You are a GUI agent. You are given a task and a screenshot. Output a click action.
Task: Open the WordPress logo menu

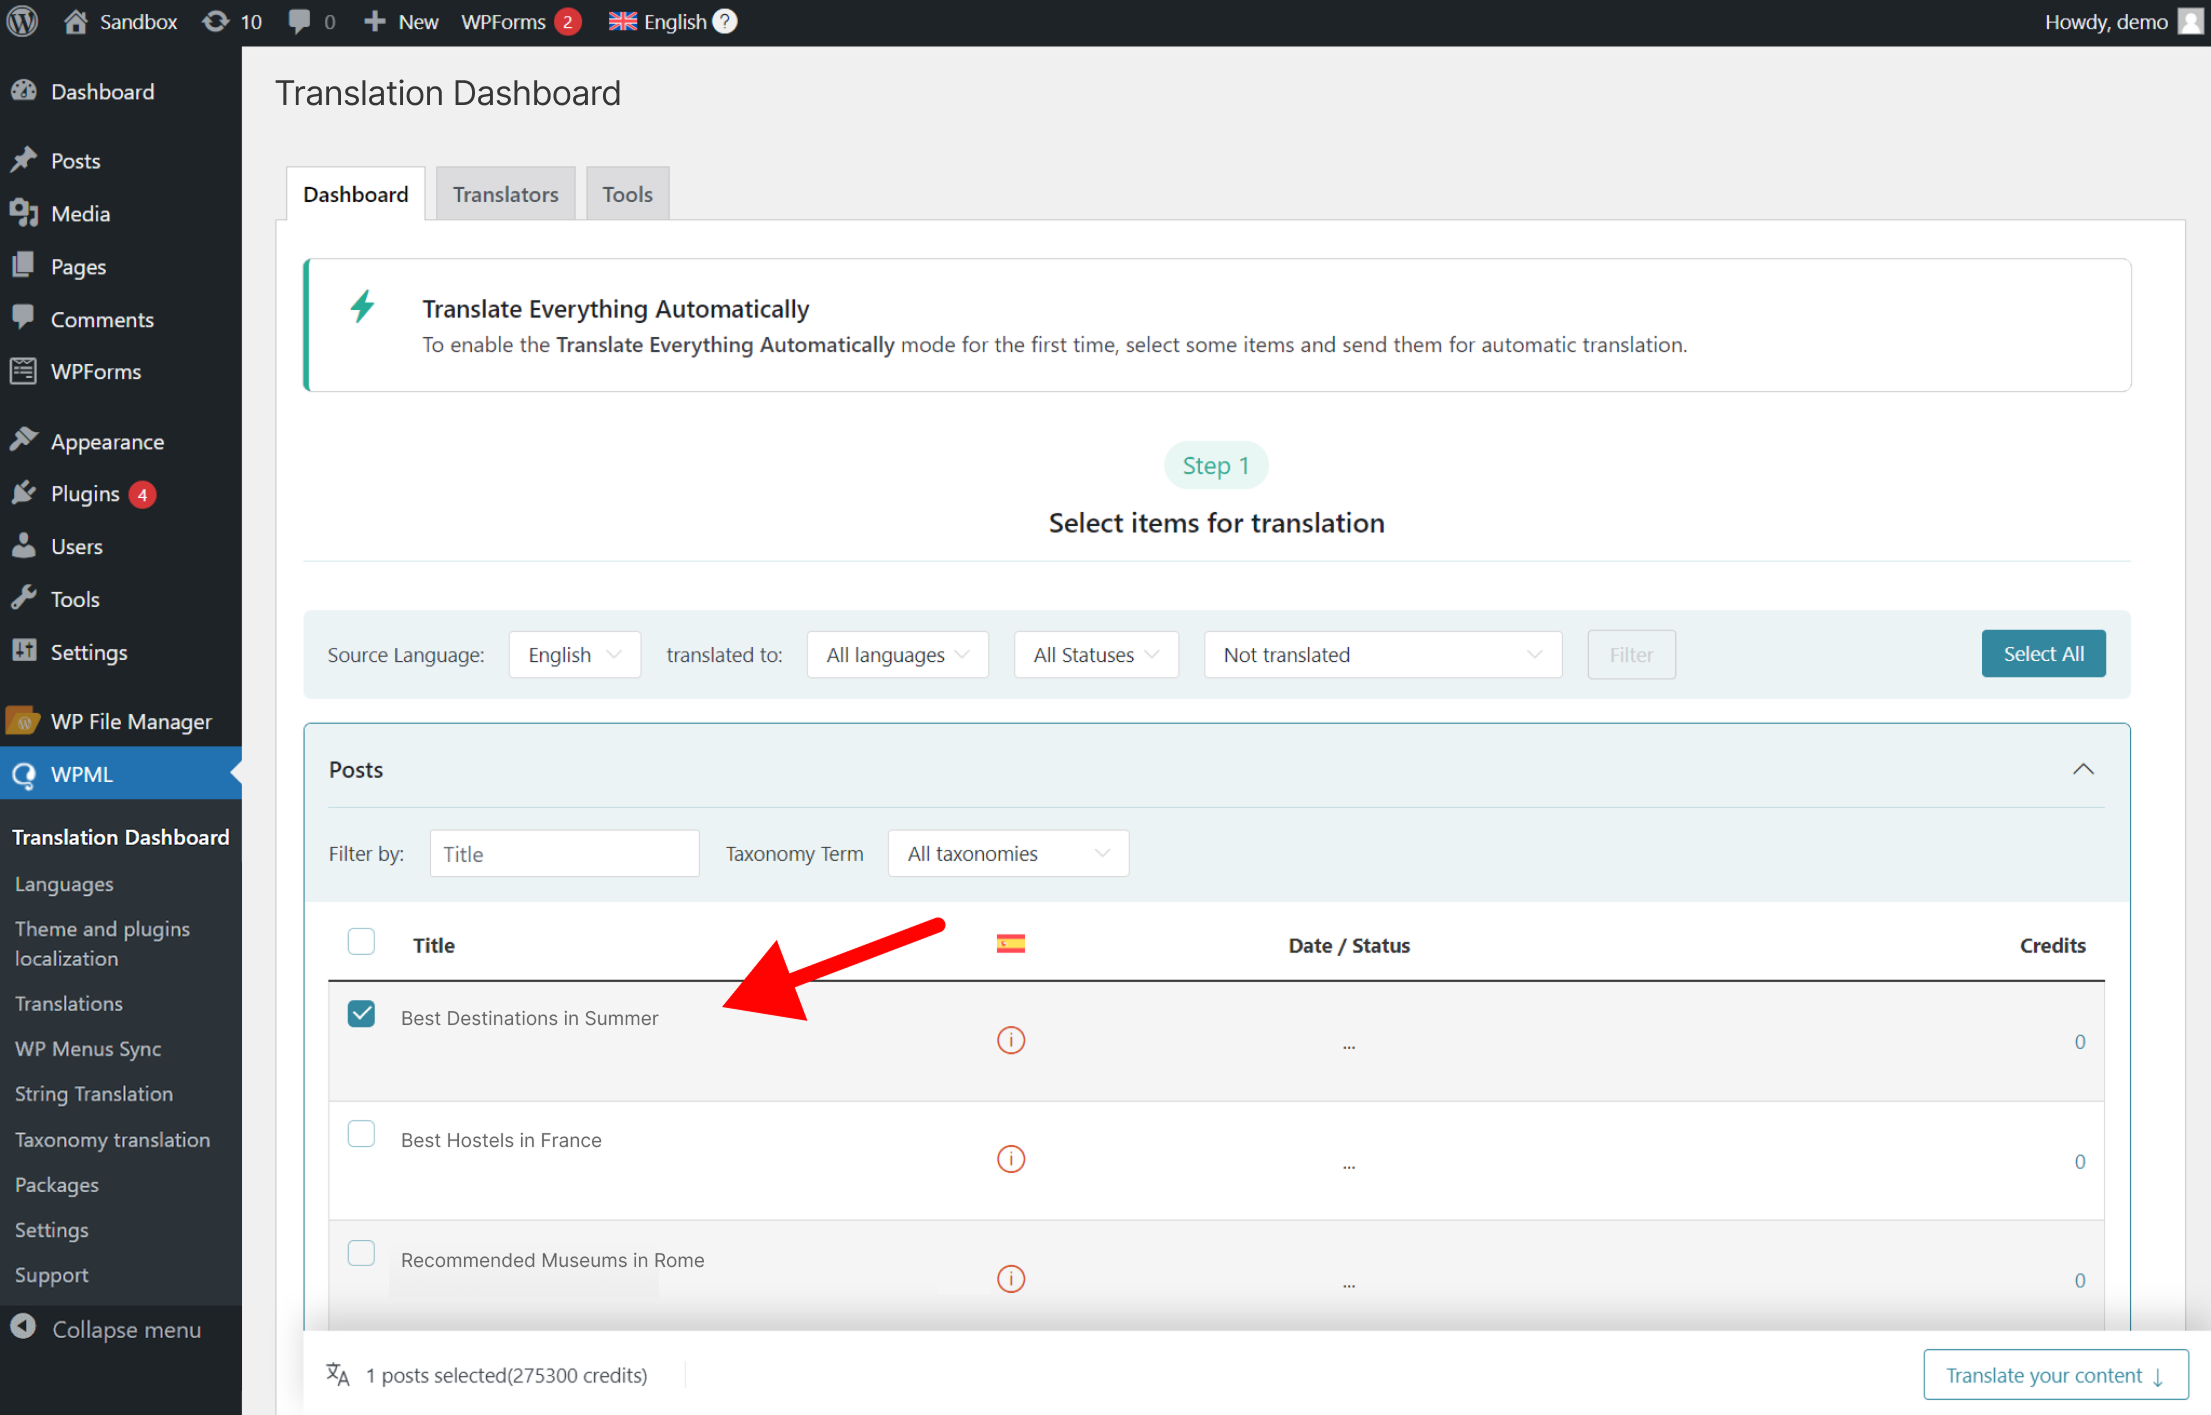point(22,21)
